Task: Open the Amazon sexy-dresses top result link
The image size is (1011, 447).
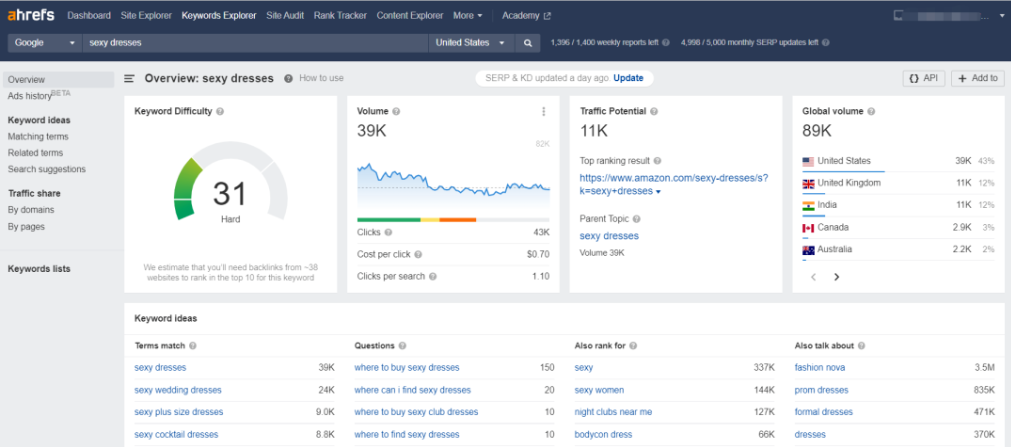Action: pos(674,184)
